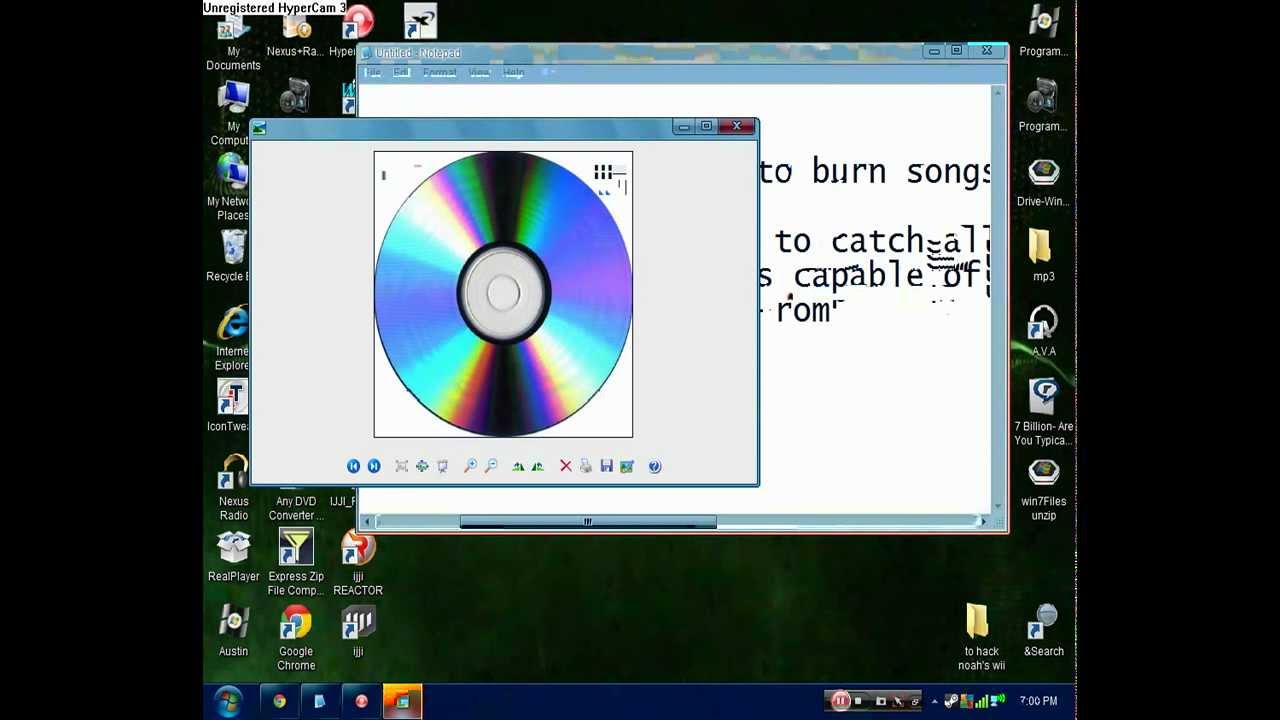Select the My Documents desktop icon
1280x720 pixels.
(233, 40)
